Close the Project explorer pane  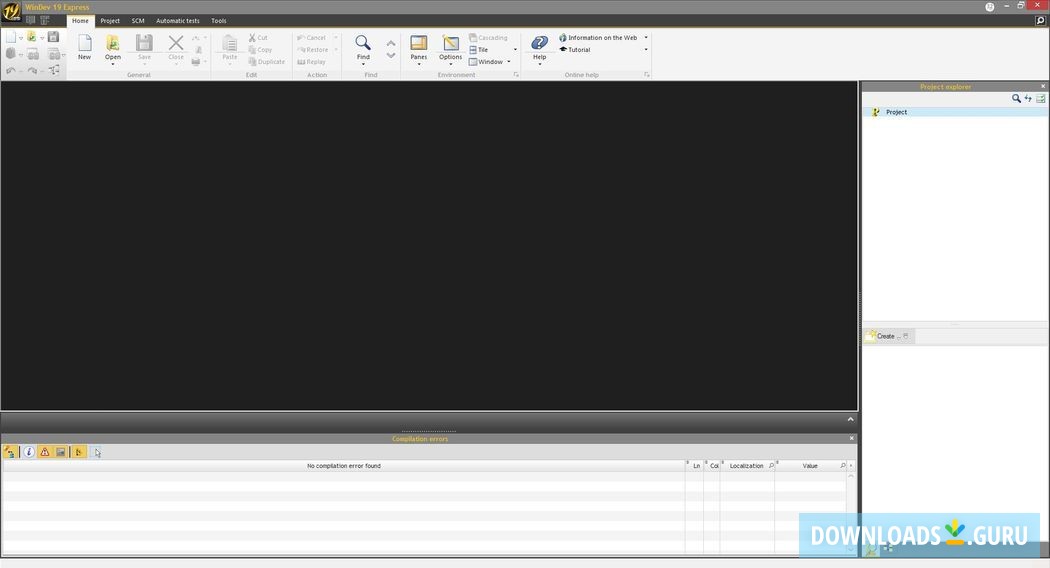tap(1043, 86)
